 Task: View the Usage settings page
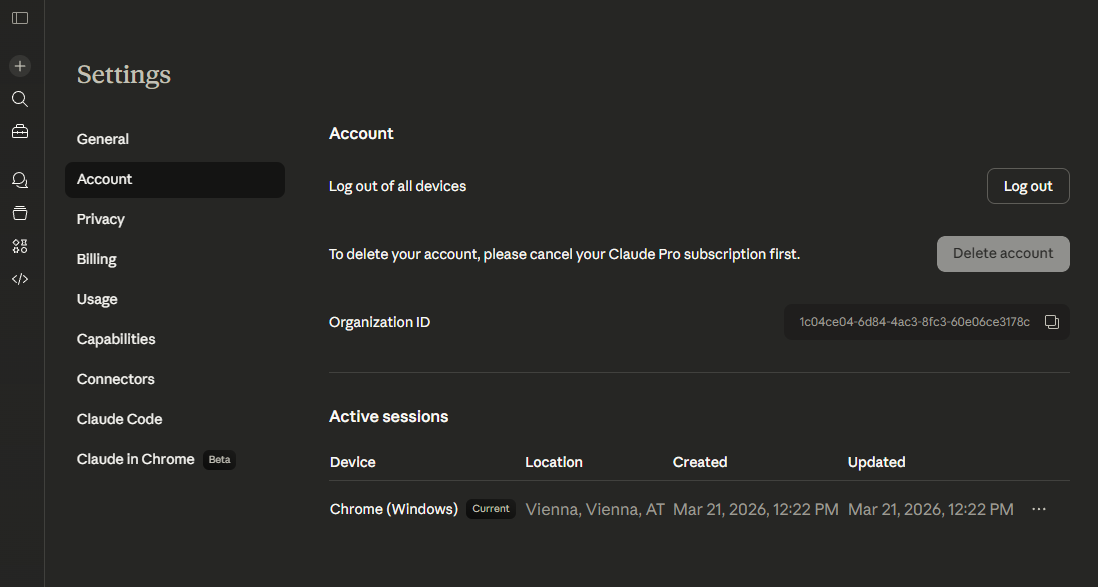tap(97, 299)
